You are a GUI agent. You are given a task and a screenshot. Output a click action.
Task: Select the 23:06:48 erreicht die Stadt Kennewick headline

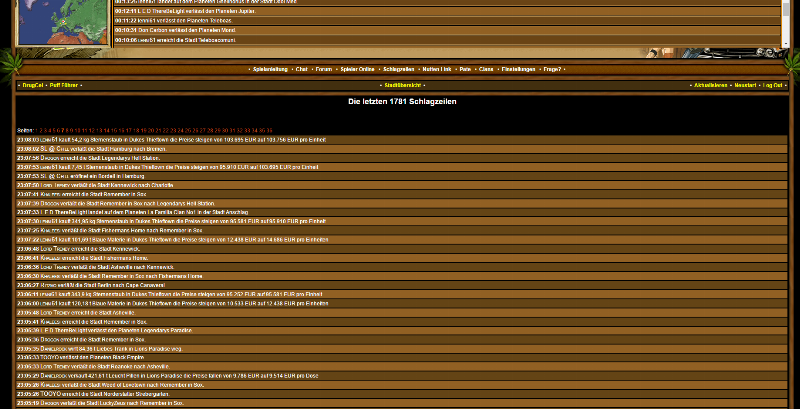click(402, 249)
